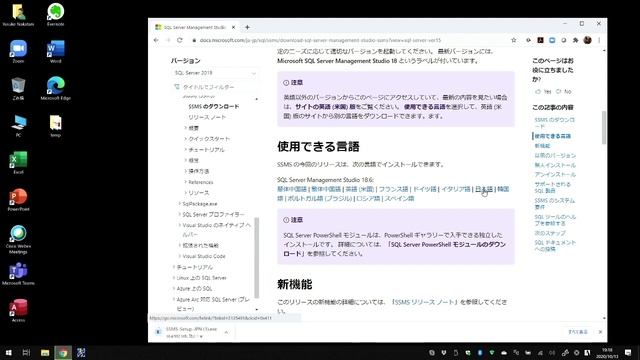
Task: Go back using Chrome's back arrow
Action: click(156, 40)
